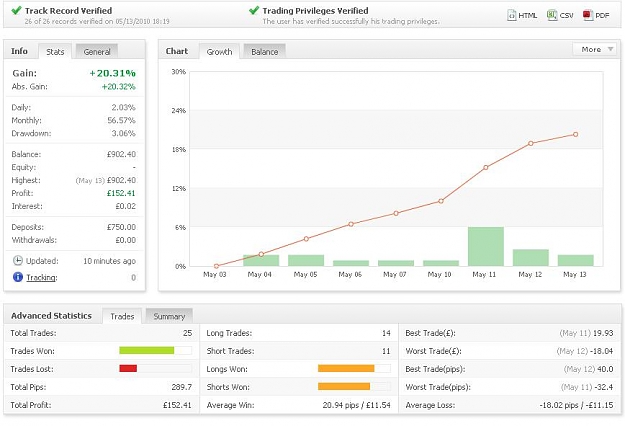Export track record as HTML icon
This screenshot has width=625, height=426.
pyautogui.click(x=511, y=15)
